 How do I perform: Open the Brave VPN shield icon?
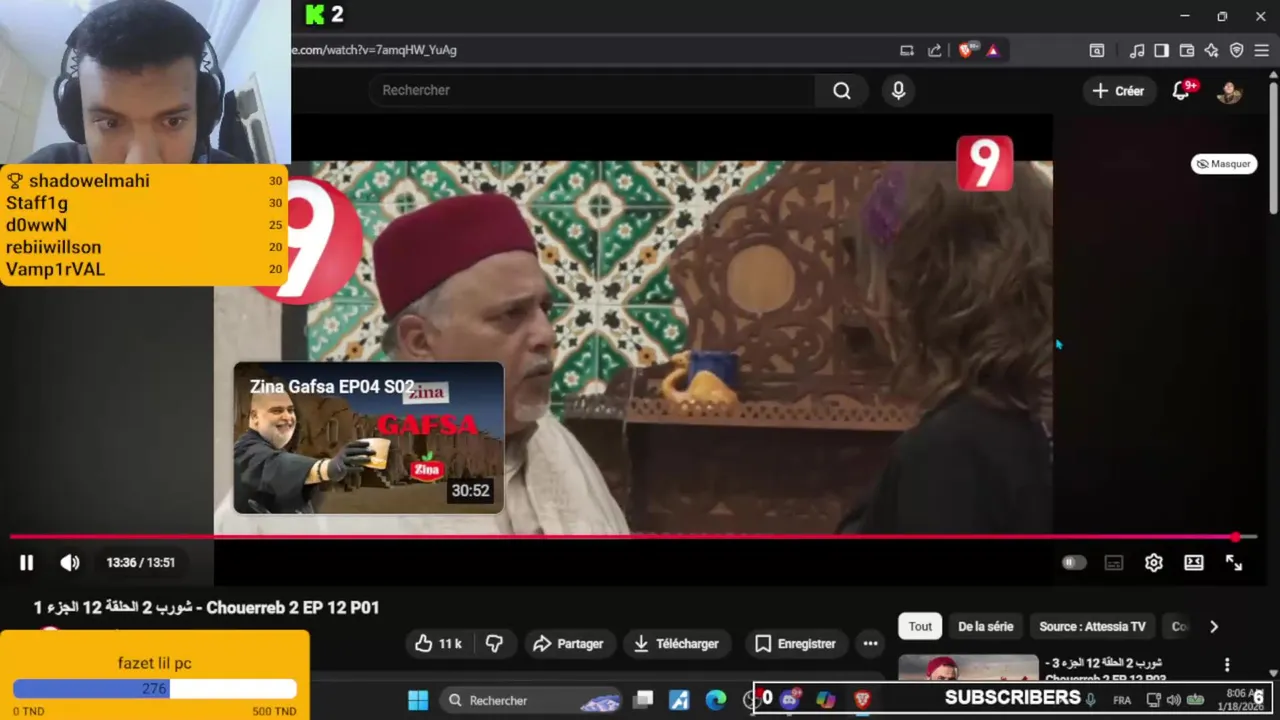point(1237,50)
